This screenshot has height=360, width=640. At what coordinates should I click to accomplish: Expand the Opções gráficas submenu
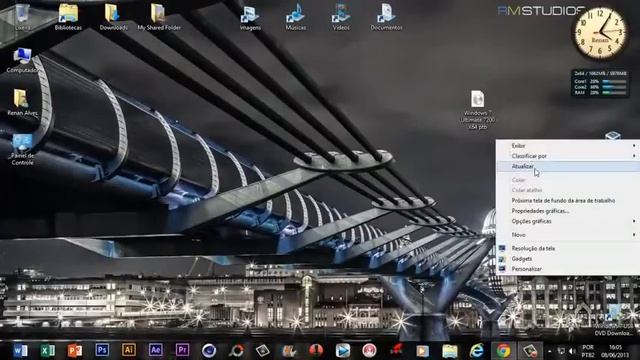click(x=568, y=221)
